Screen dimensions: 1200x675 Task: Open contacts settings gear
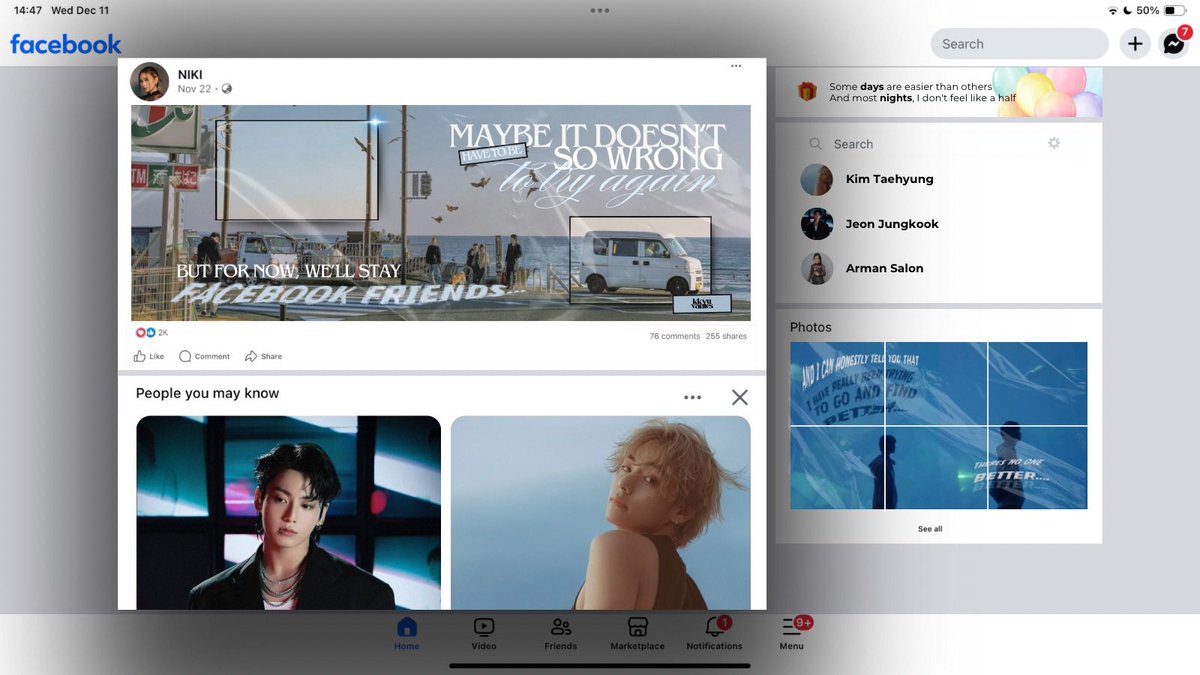pos(1054,143)
